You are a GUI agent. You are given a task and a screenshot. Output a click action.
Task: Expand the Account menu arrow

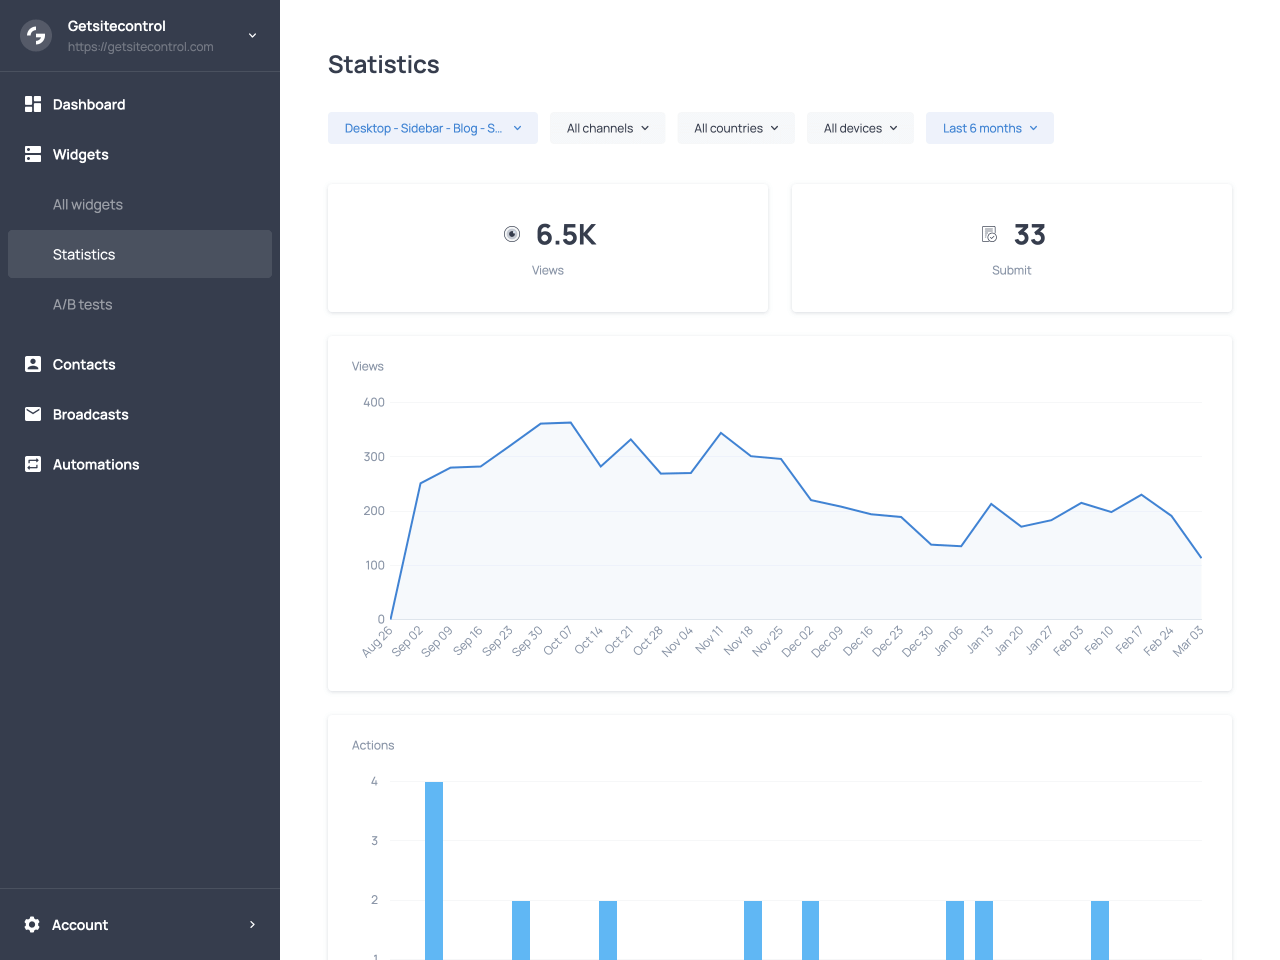(252, 925)
